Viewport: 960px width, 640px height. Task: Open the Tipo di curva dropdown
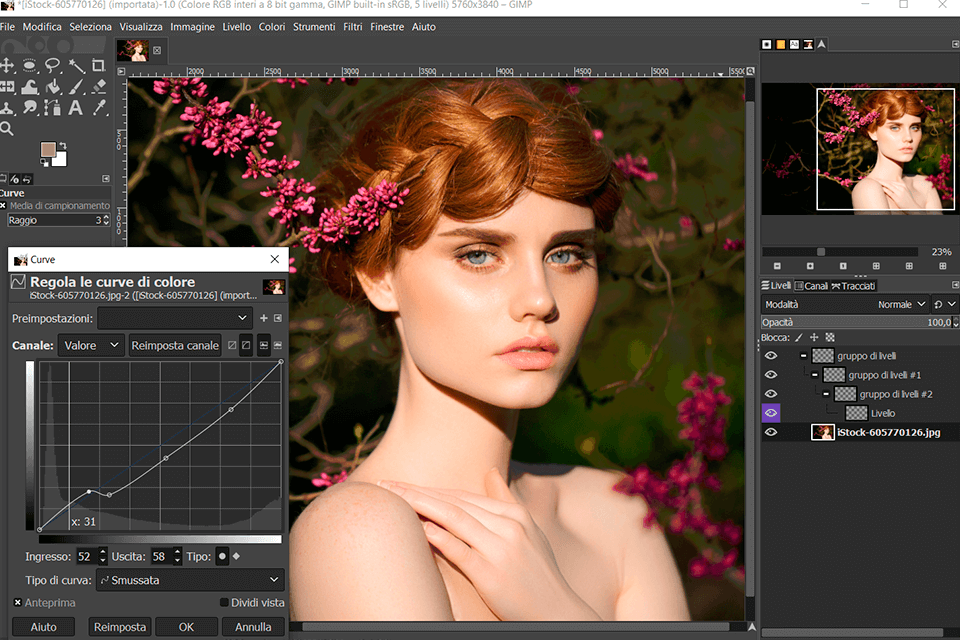tap(190, 580)
